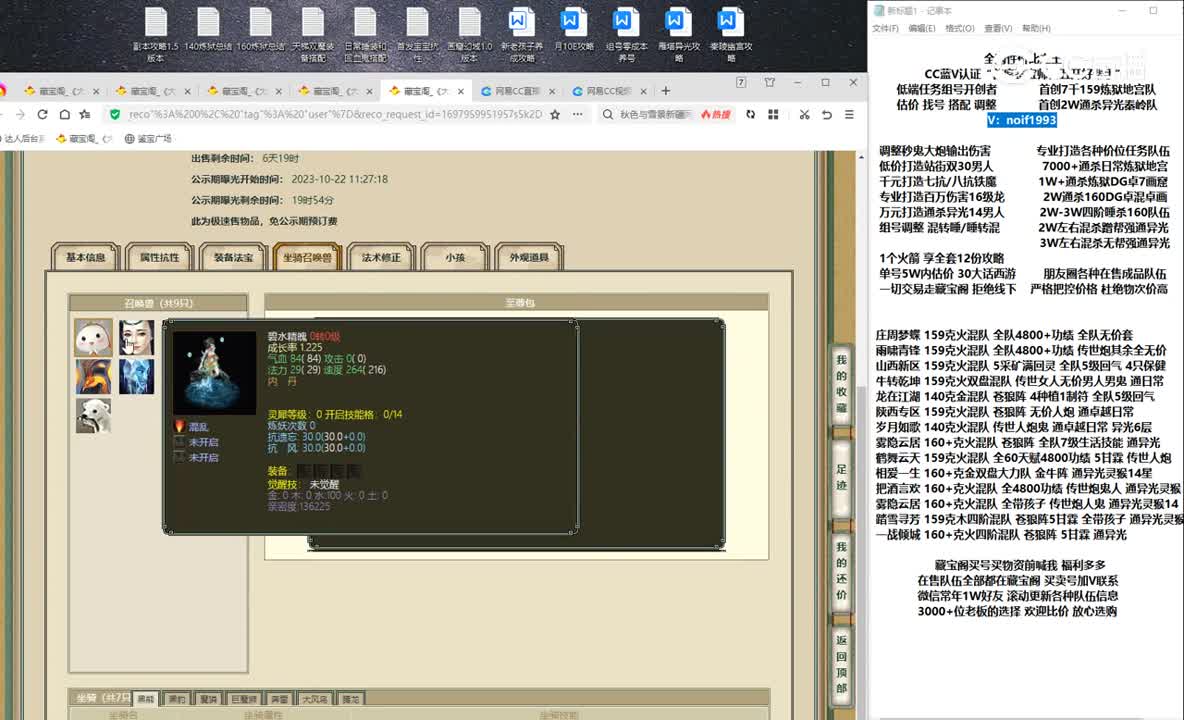Open the 外观道具 tab

(529, 257)
